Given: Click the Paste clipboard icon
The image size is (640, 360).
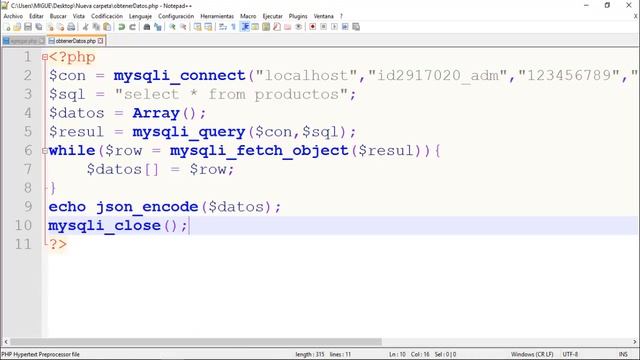Looking at the screenshot, I should click(107, 27).
